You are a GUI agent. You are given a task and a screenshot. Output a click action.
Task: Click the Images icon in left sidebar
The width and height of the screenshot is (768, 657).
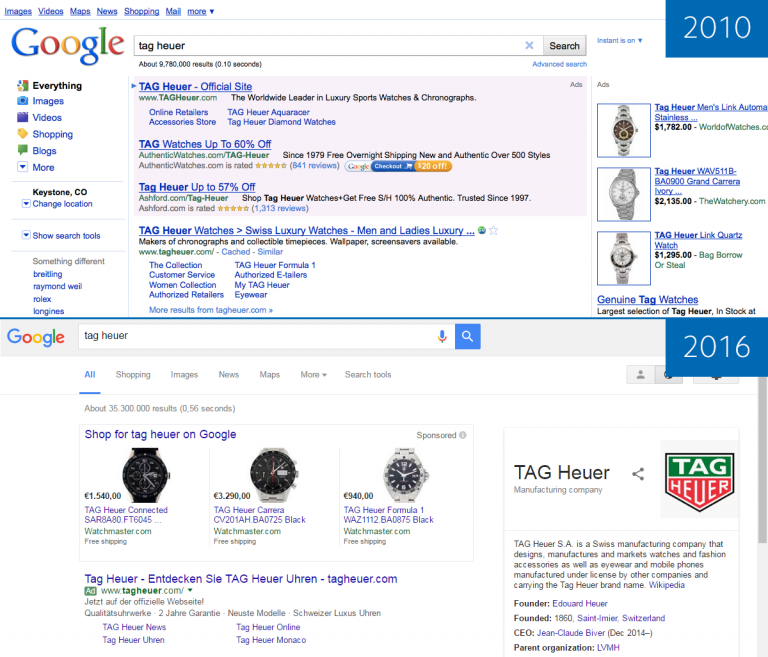[x=23, y=101]
